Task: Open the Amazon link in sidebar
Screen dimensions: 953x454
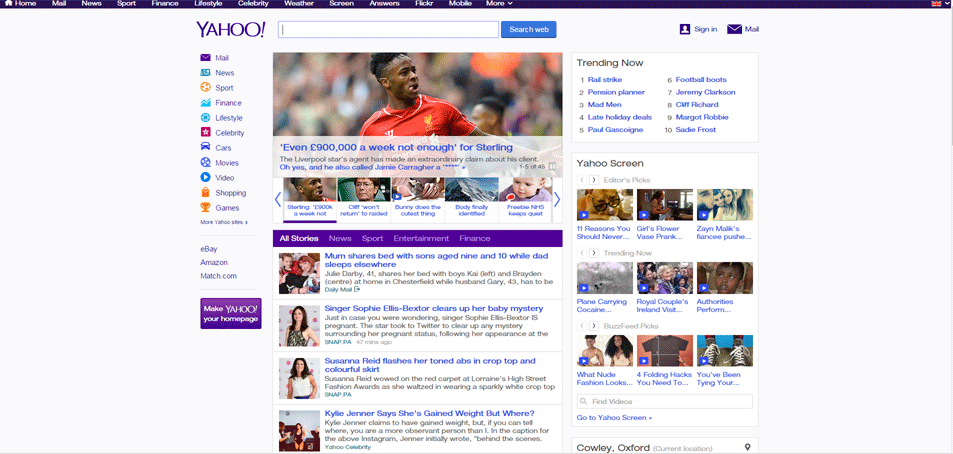Action: click(x=214, y=263)
